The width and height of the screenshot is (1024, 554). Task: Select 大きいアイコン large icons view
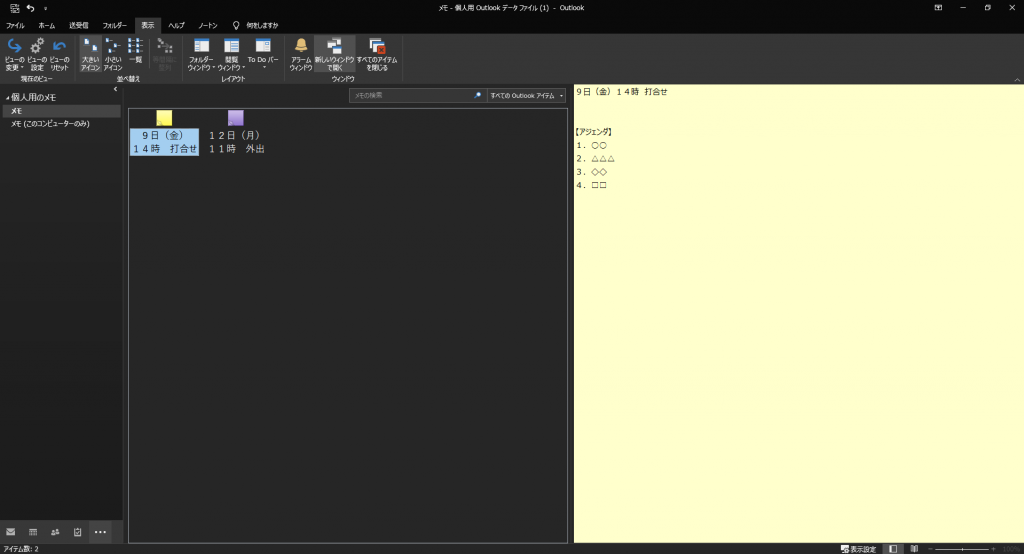click(90, 54)
